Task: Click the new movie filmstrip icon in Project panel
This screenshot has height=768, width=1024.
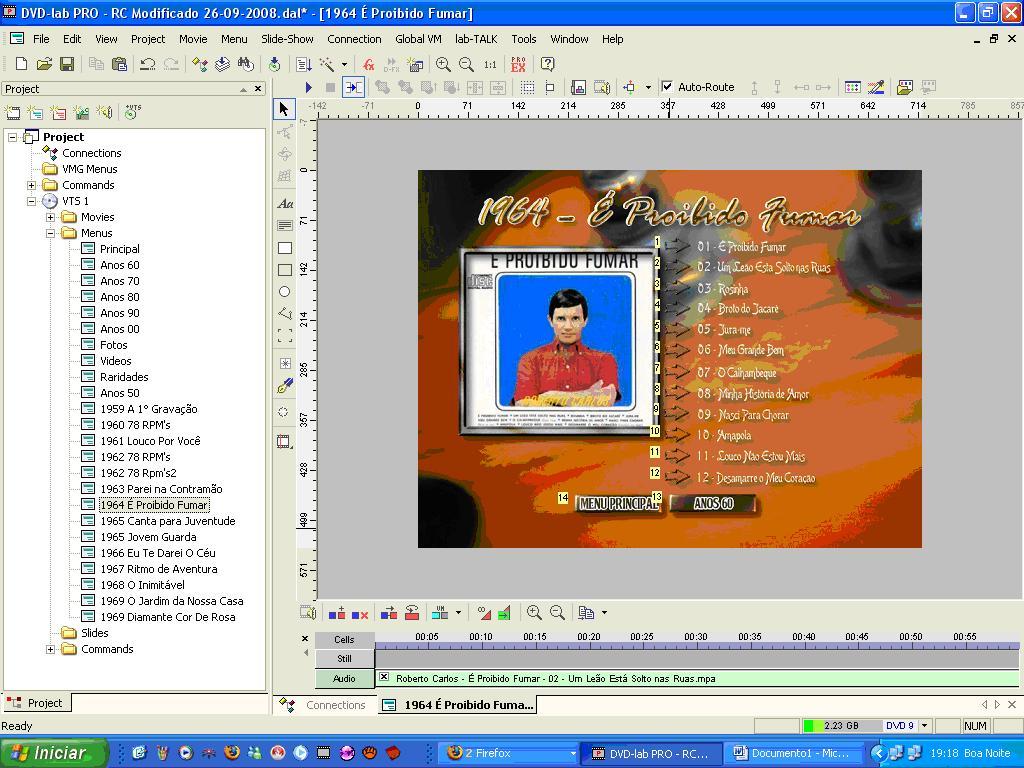Action: pos(12,112)
